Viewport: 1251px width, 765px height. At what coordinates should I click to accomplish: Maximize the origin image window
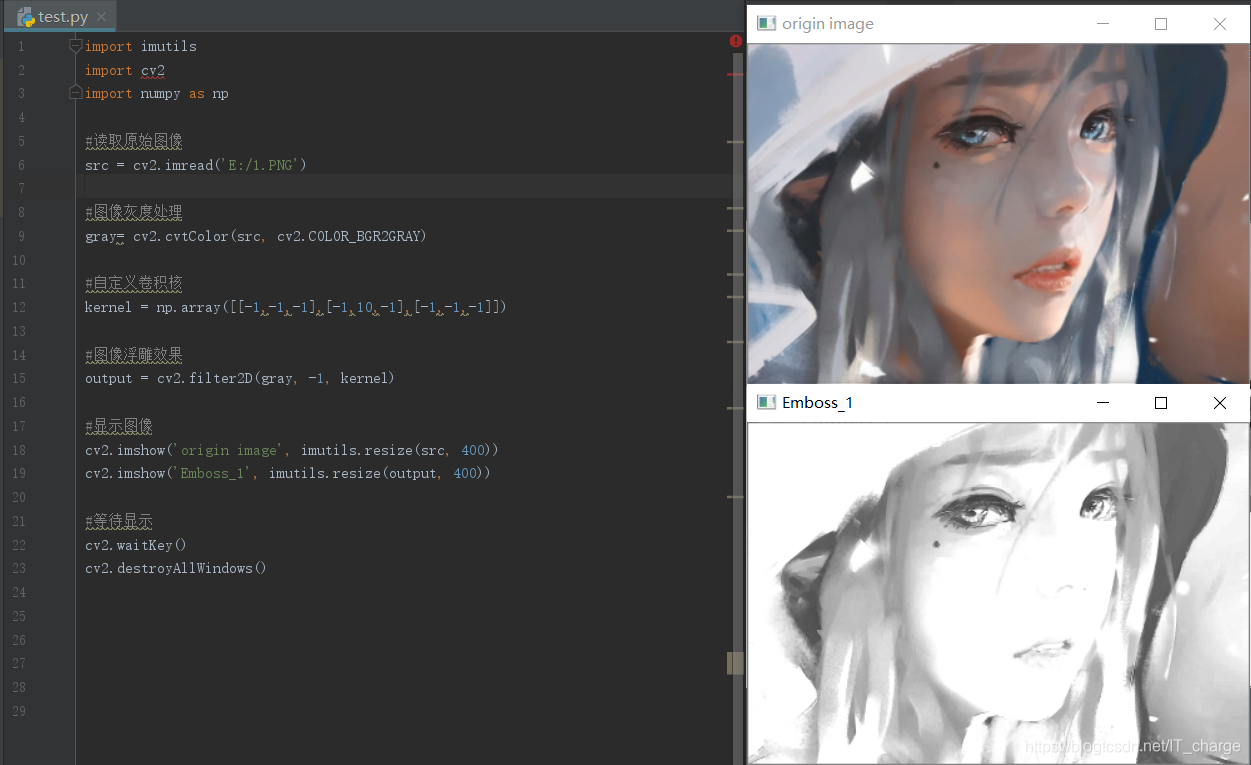(x=1161, y=24)
